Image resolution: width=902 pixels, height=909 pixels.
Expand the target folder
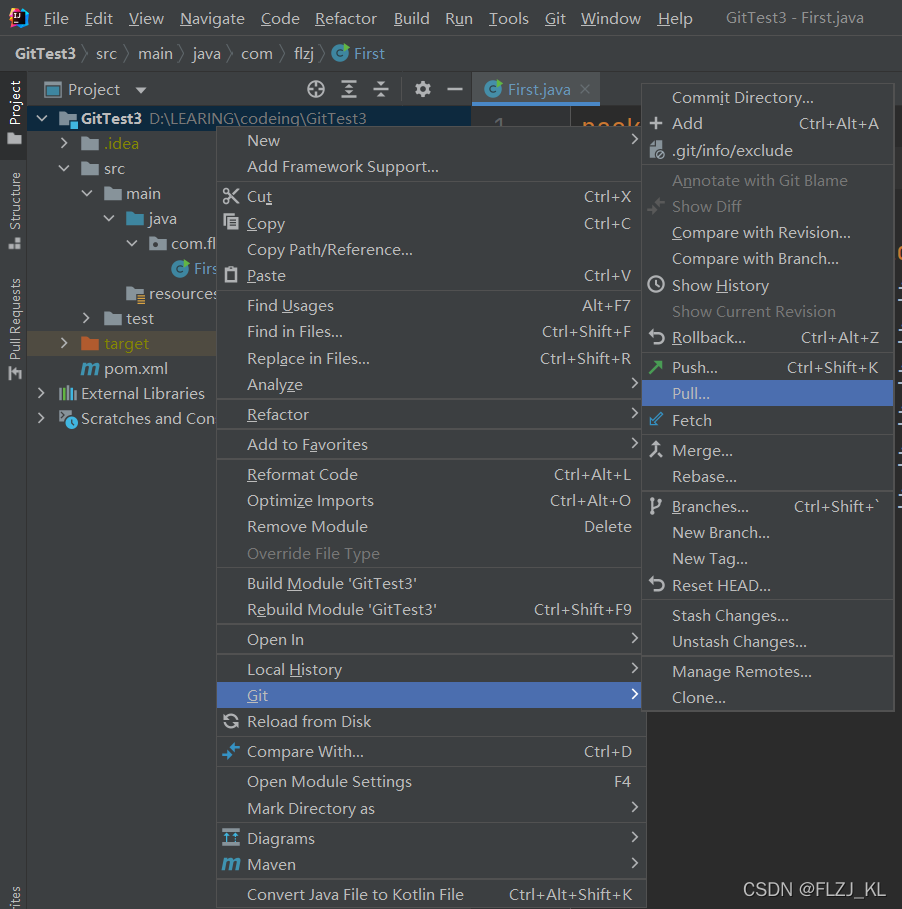tap(64, 343)
